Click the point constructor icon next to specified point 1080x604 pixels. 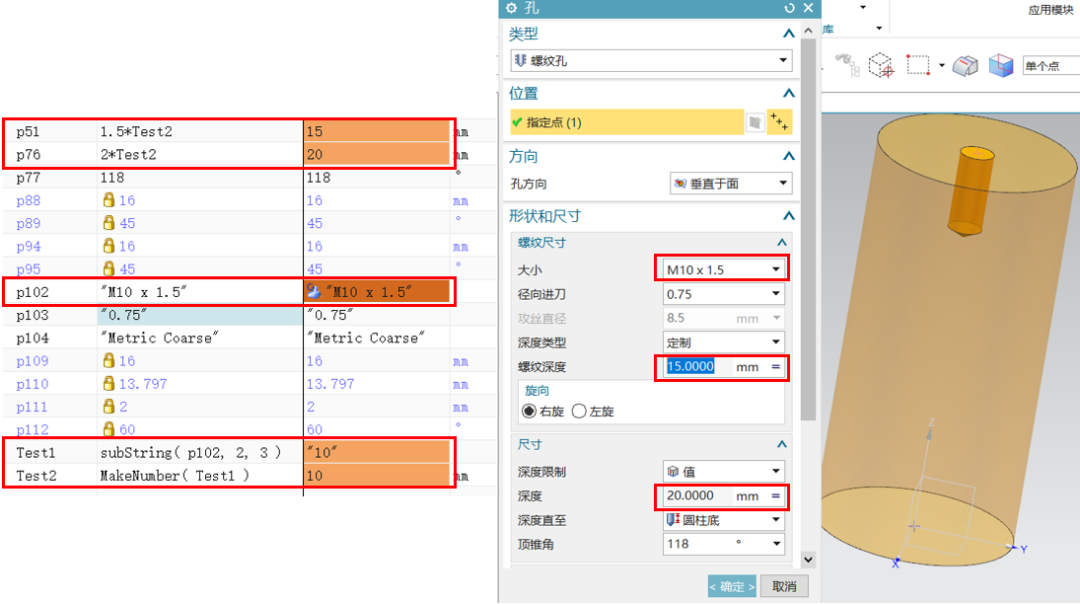pyautogui.click(x=779, y=123)
